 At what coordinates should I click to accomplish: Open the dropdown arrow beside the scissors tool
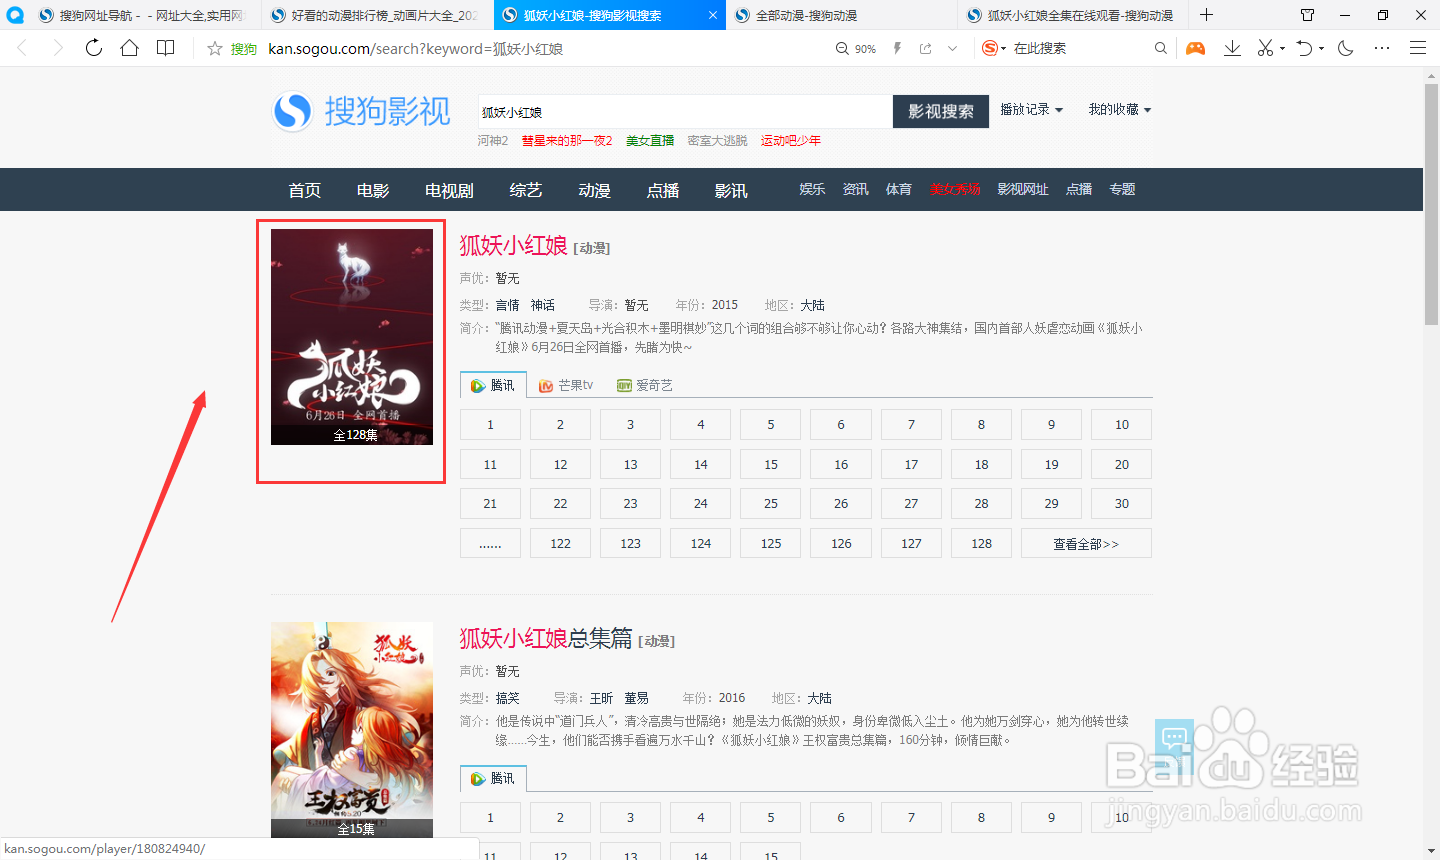tap(1283, 48)
